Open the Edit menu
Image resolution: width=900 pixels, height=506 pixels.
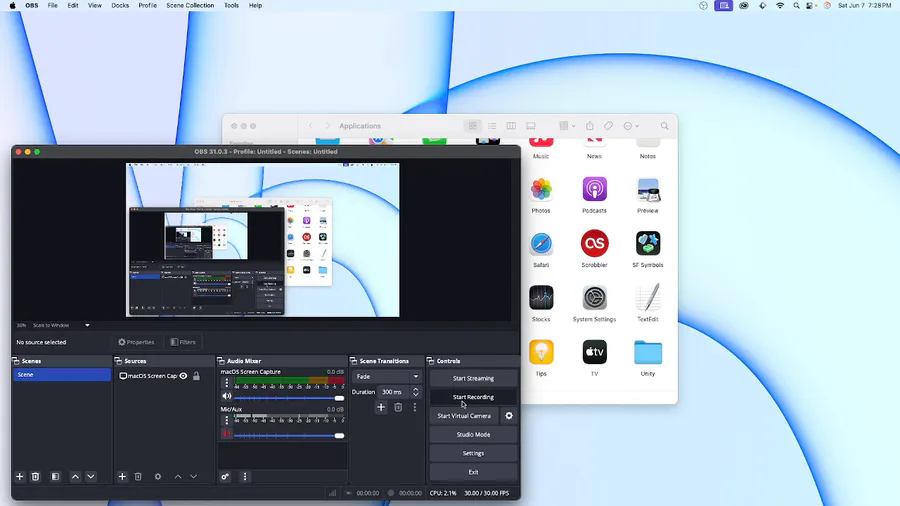pos(73,5)
